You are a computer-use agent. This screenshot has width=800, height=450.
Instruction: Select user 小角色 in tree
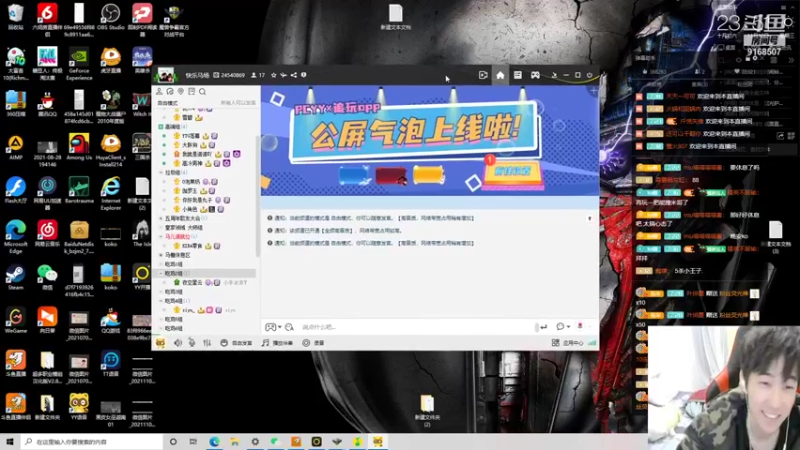click(189, 209)
